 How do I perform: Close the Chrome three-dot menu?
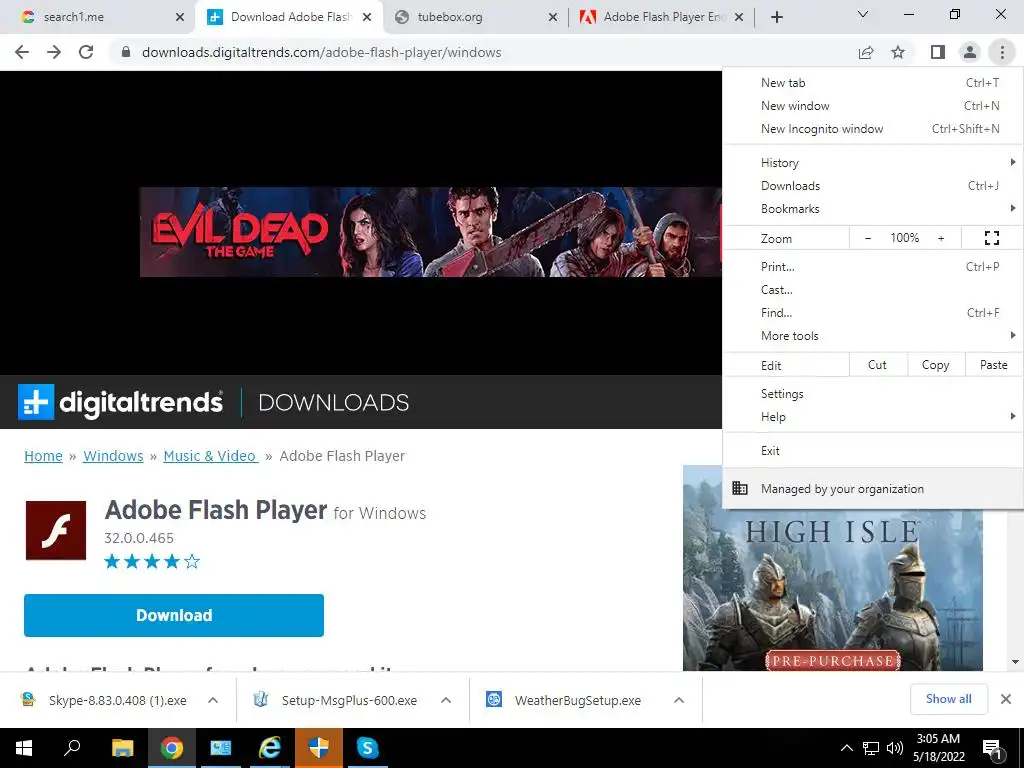pyautogui.click(x=1002, y=52)
